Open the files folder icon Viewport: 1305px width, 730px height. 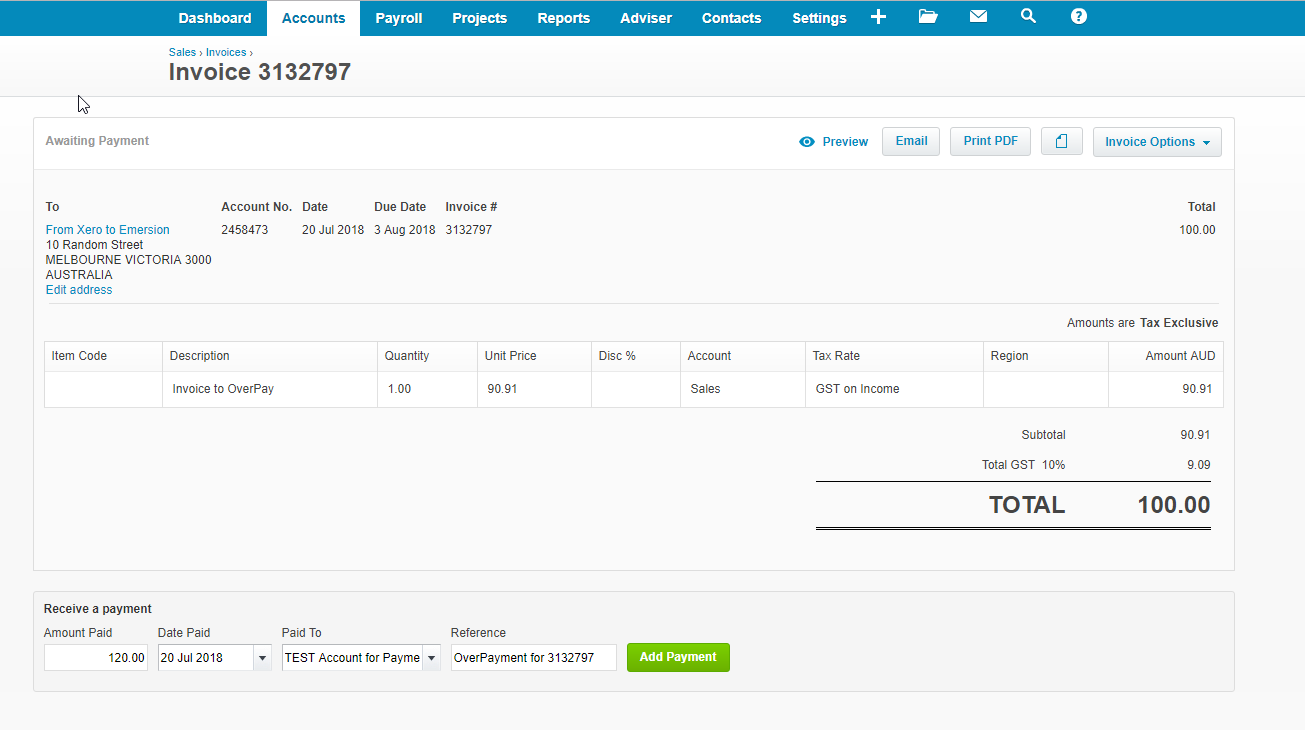(x=928, y=17)
